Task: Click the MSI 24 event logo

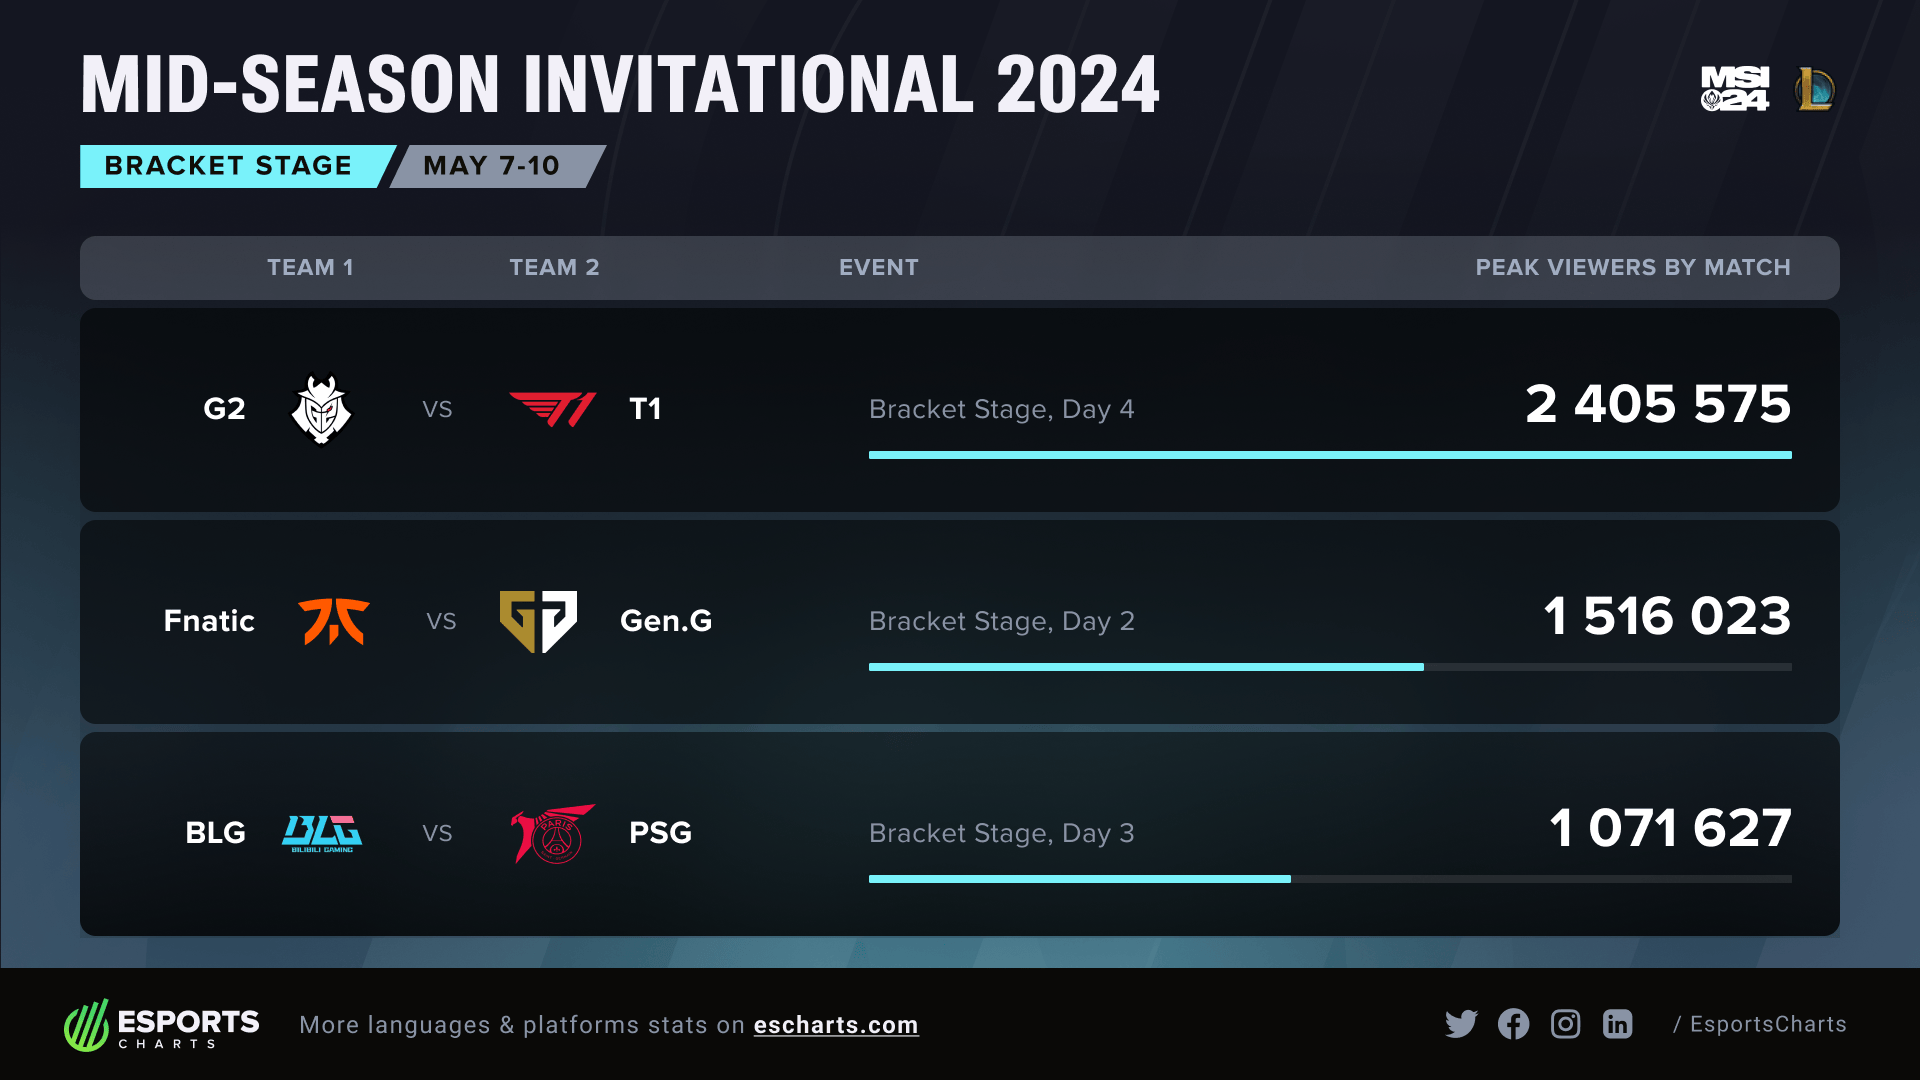Action: [x=1735, y=89]
